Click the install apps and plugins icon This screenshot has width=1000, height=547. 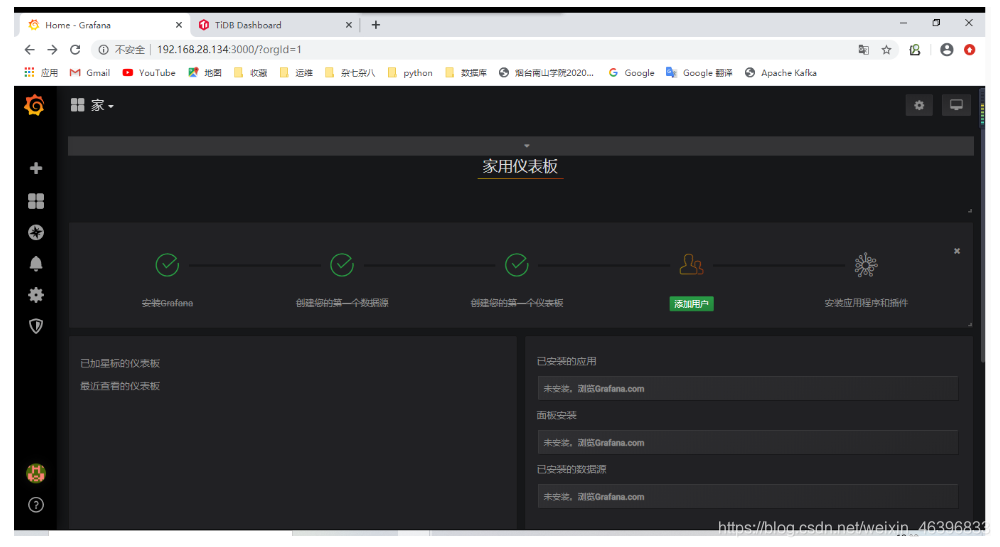click(x=865, y=265)
